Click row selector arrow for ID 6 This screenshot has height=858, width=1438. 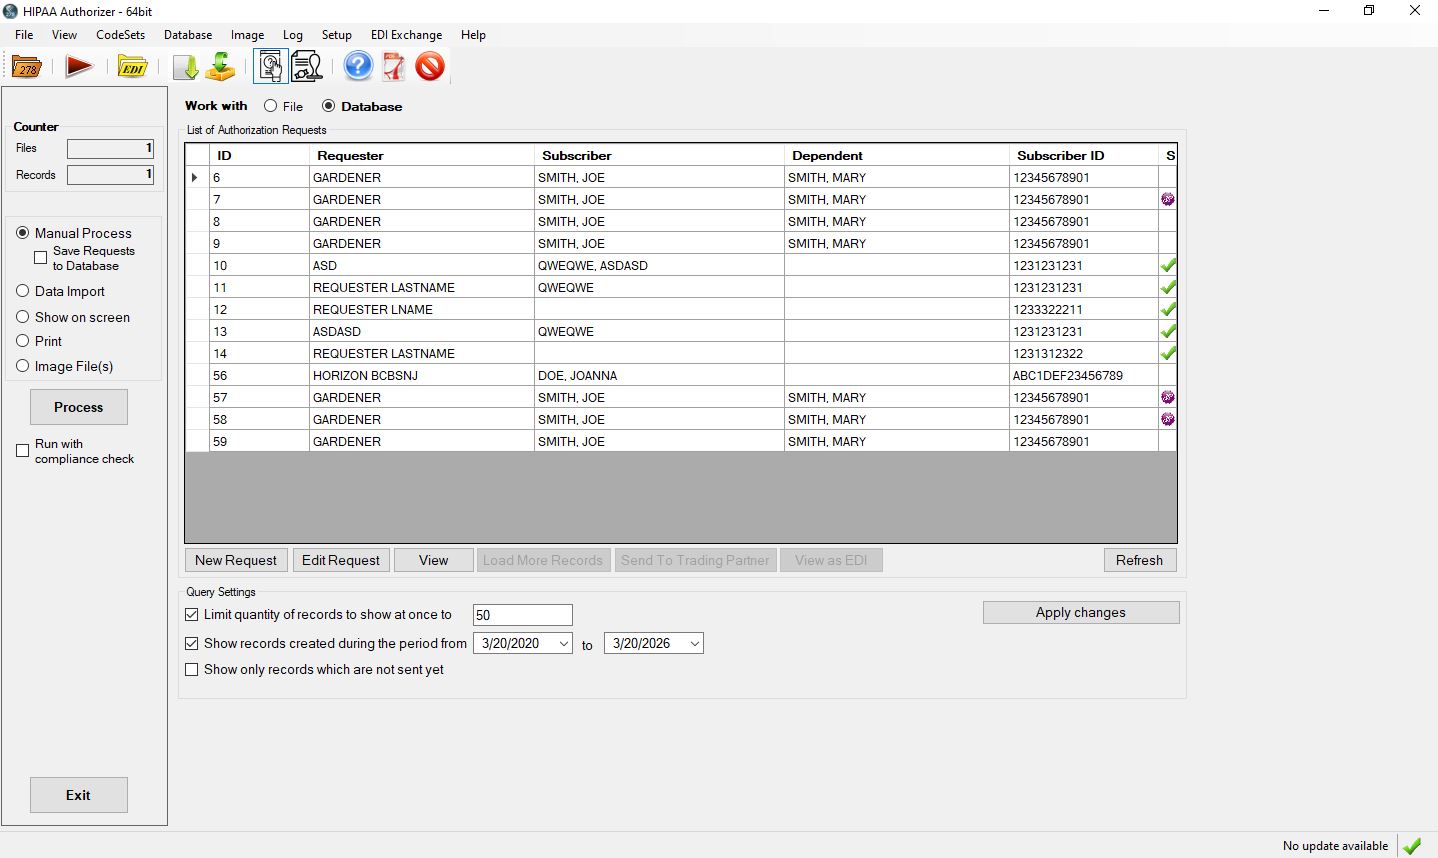coord(196,177)
